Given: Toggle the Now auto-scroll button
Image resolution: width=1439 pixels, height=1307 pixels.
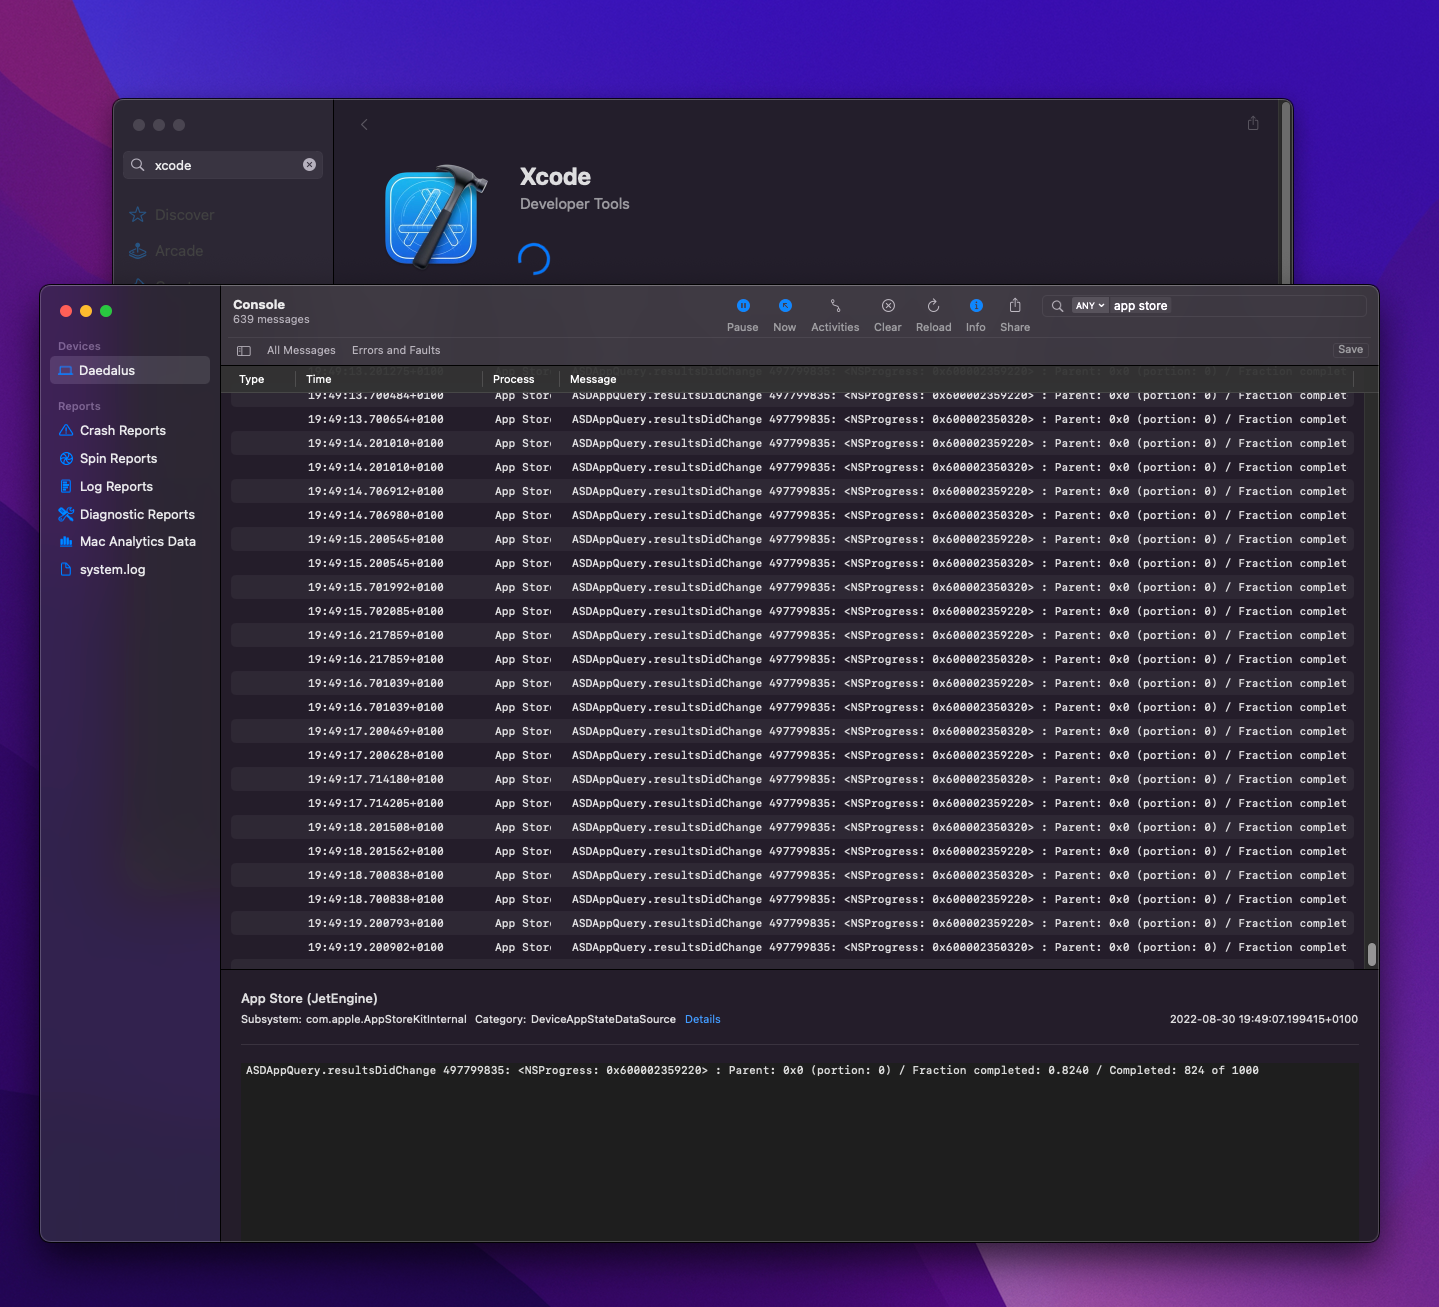Looking at the screenshot, I should (785, 306).
